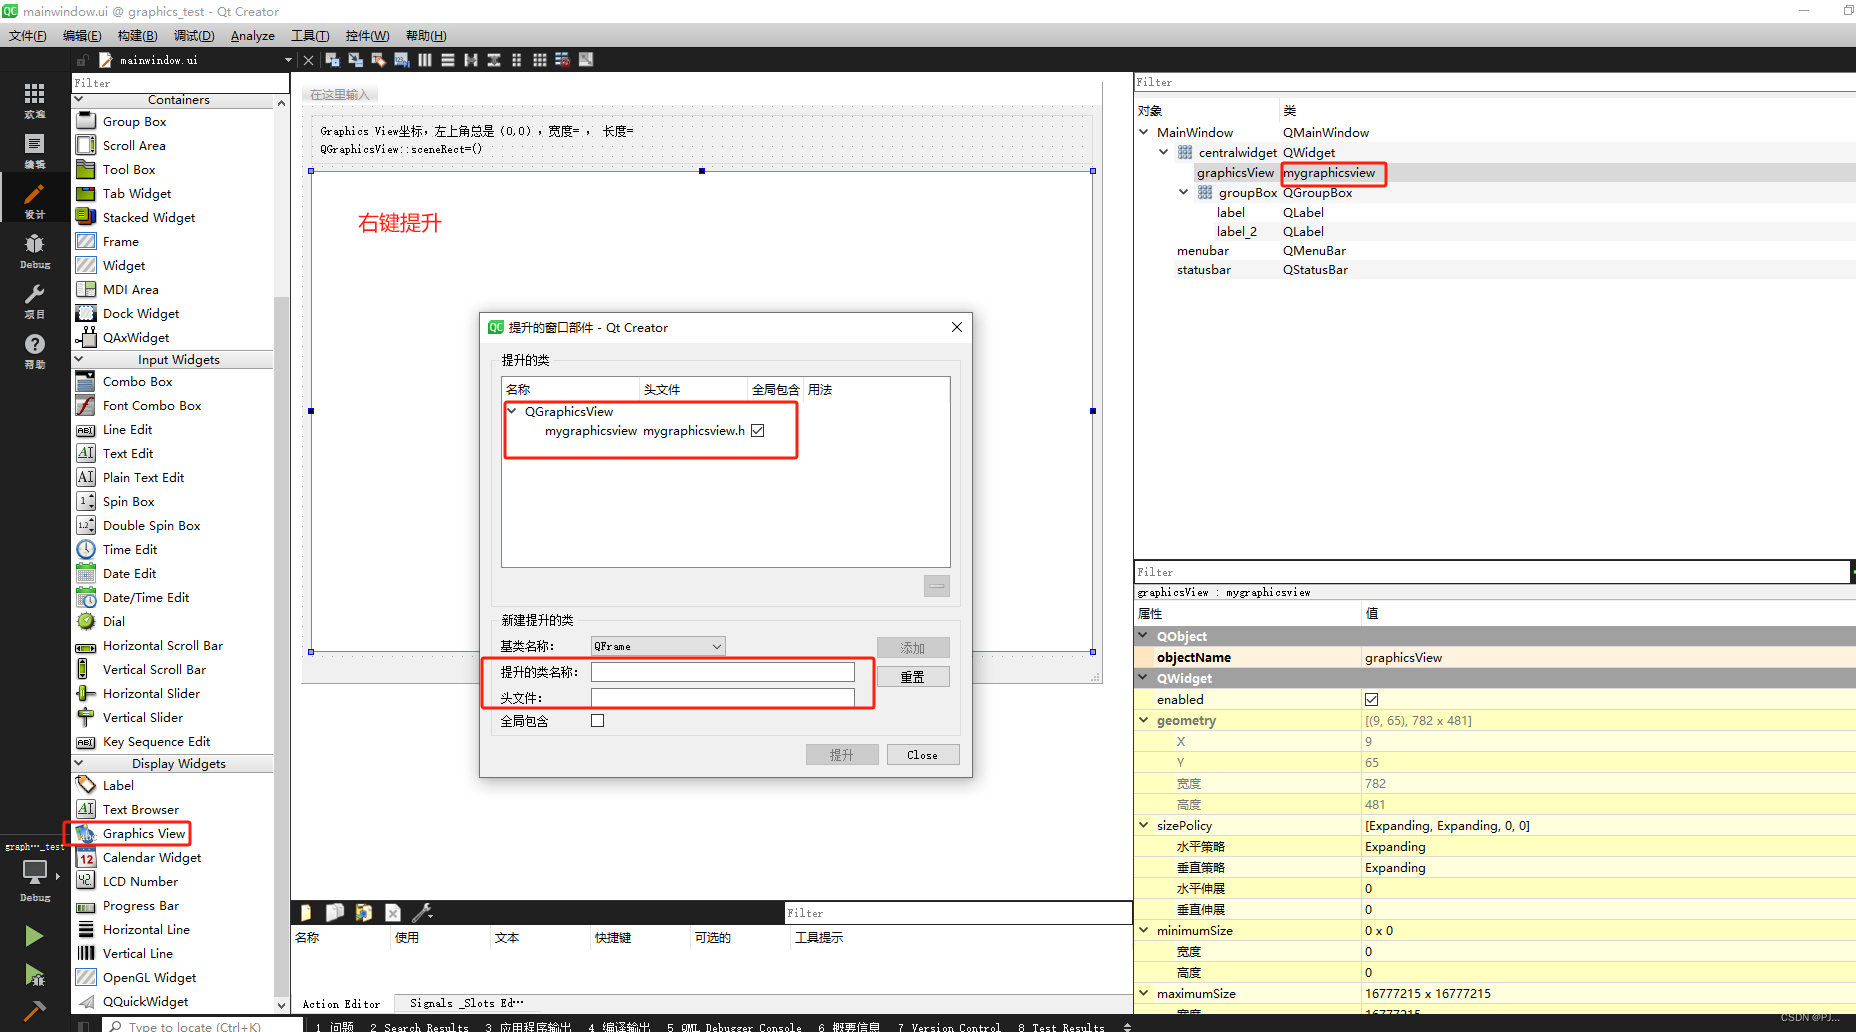The image size is (1856, 1032).
Task: Uncheck the checkbox next to mygraphicsview.h
Action: tap(757, 430)
